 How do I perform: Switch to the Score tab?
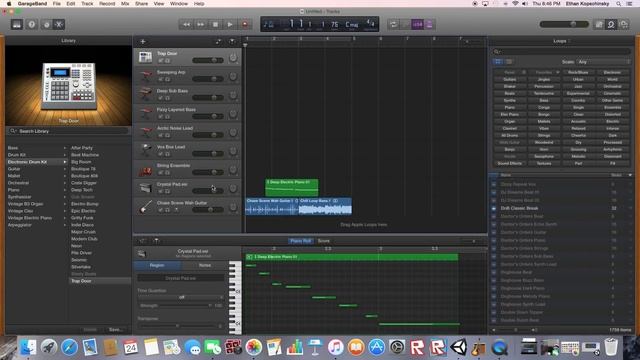point(324,241)
